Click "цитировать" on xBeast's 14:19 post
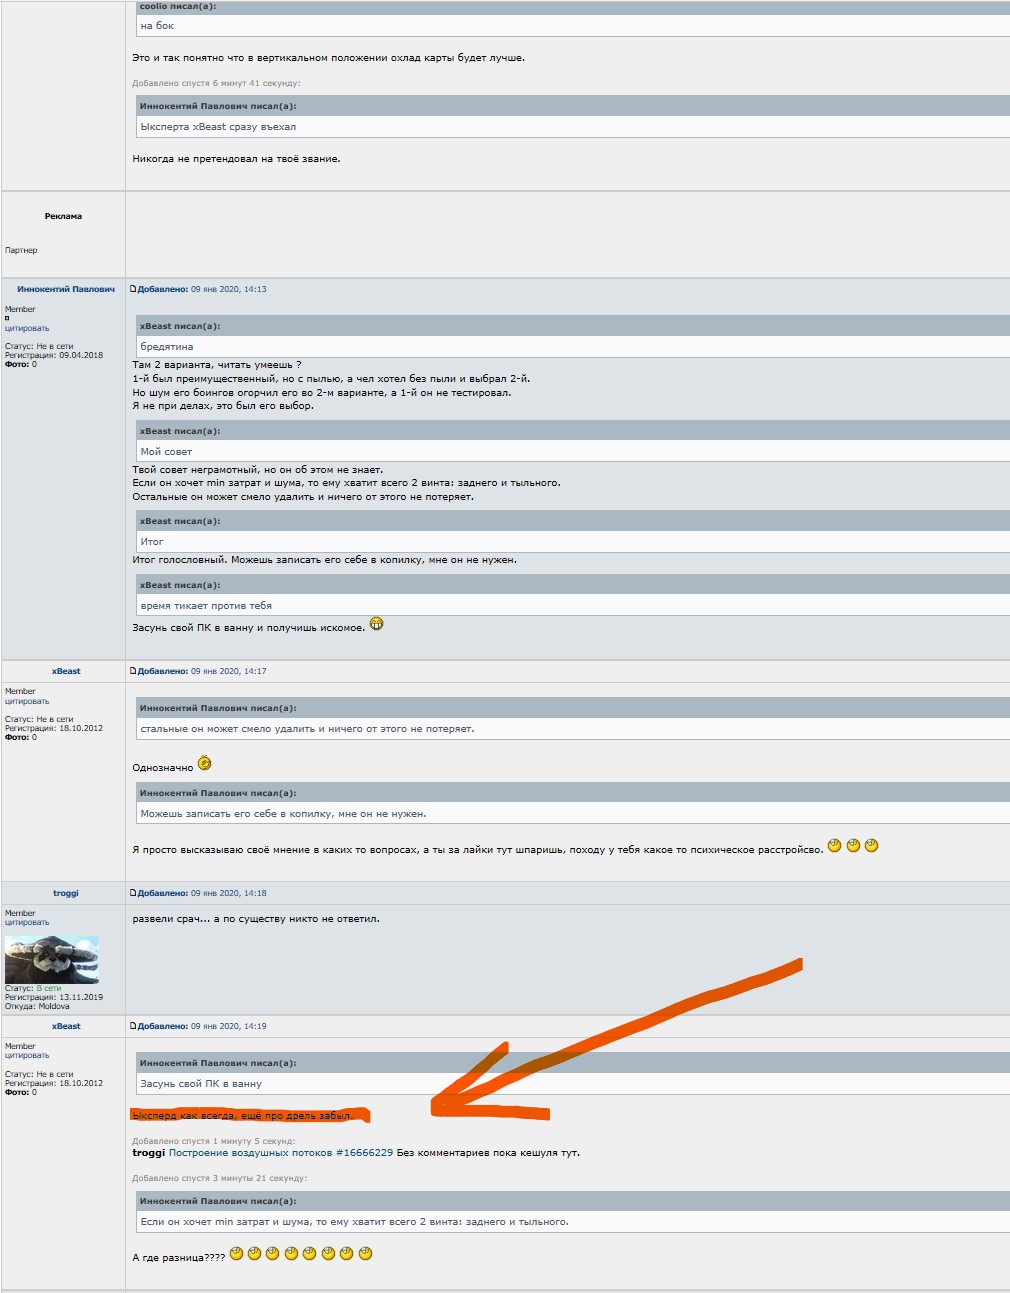 point(27,1055)
